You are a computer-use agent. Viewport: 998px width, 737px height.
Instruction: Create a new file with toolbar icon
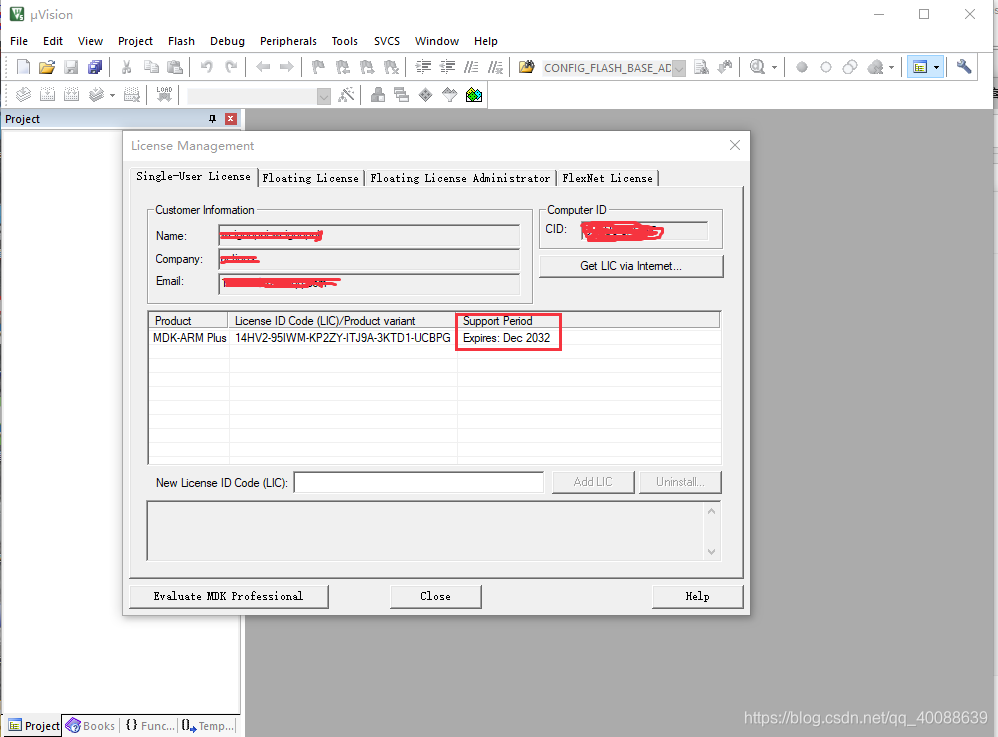coord(24,67)
